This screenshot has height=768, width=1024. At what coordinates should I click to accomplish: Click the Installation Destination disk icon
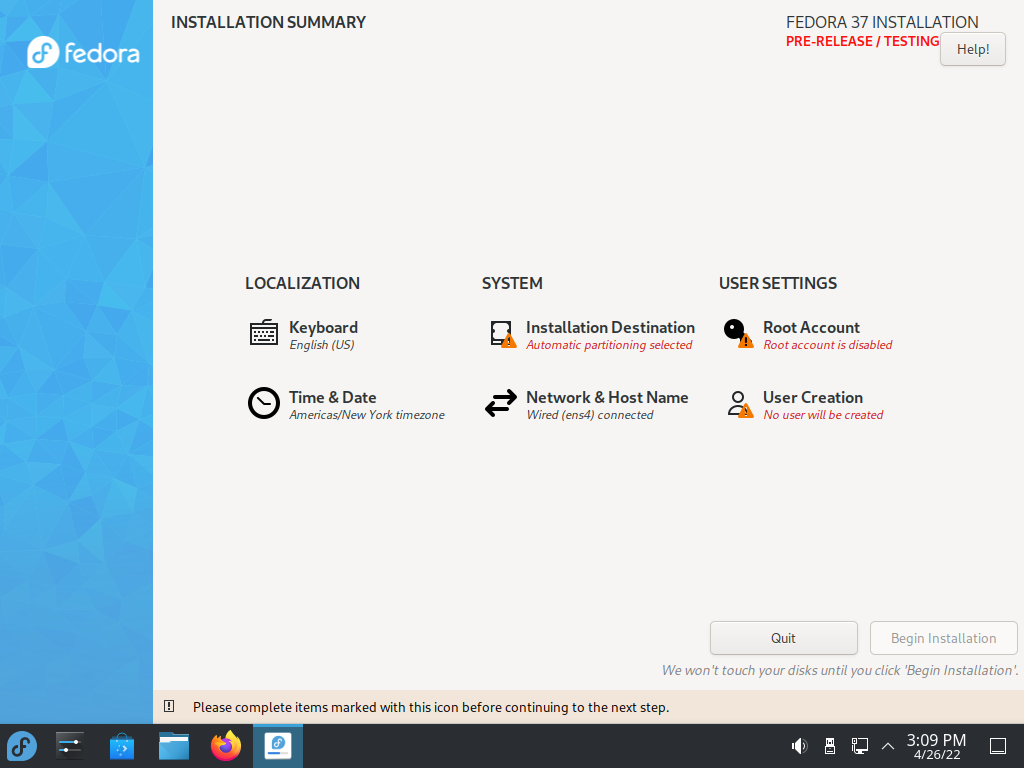coord(503,334)
